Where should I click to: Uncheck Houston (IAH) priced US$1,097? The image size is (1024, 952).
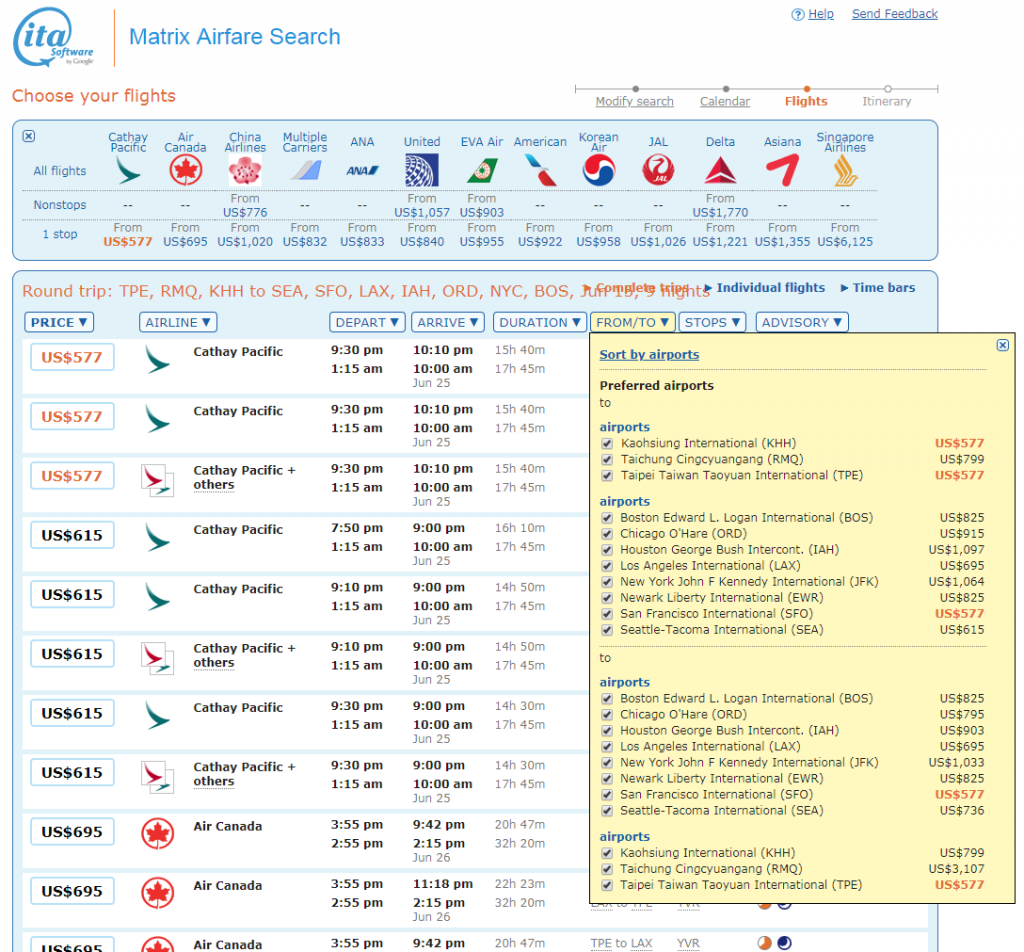coord(607,550)
